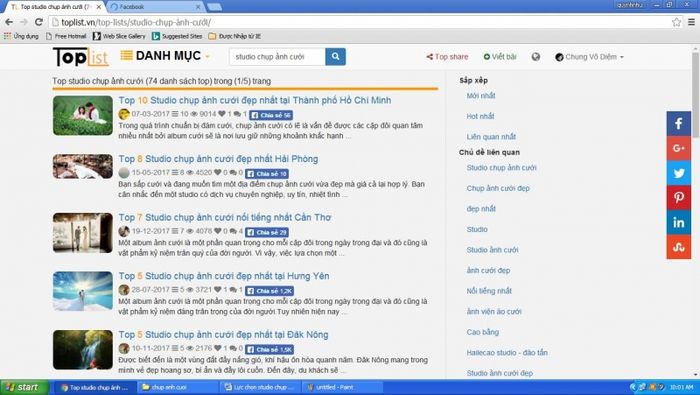700x395 pixels.
Task: Expand the DANH MỤC dropdown
Action: tap(165, 56)
